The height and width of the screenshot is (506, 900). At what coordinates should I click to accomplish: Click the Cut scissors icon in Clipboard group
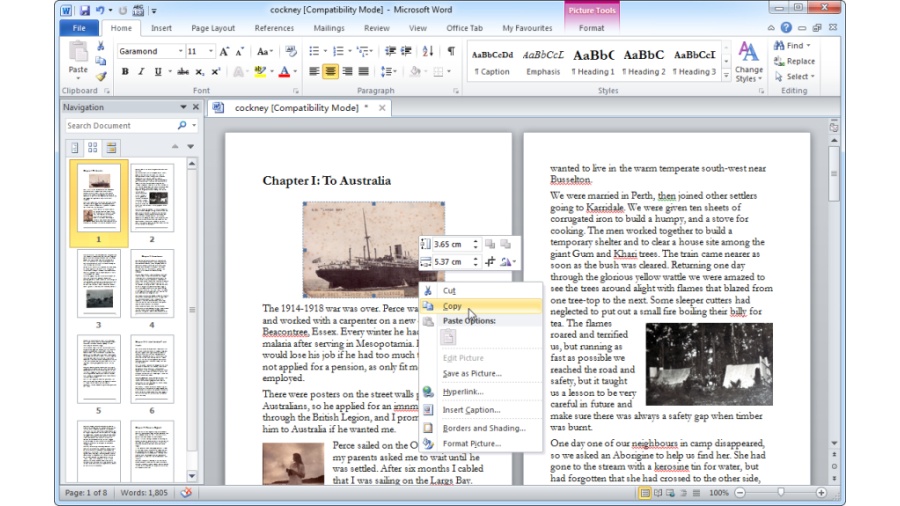pyautogui.click(x=101, y=46)
